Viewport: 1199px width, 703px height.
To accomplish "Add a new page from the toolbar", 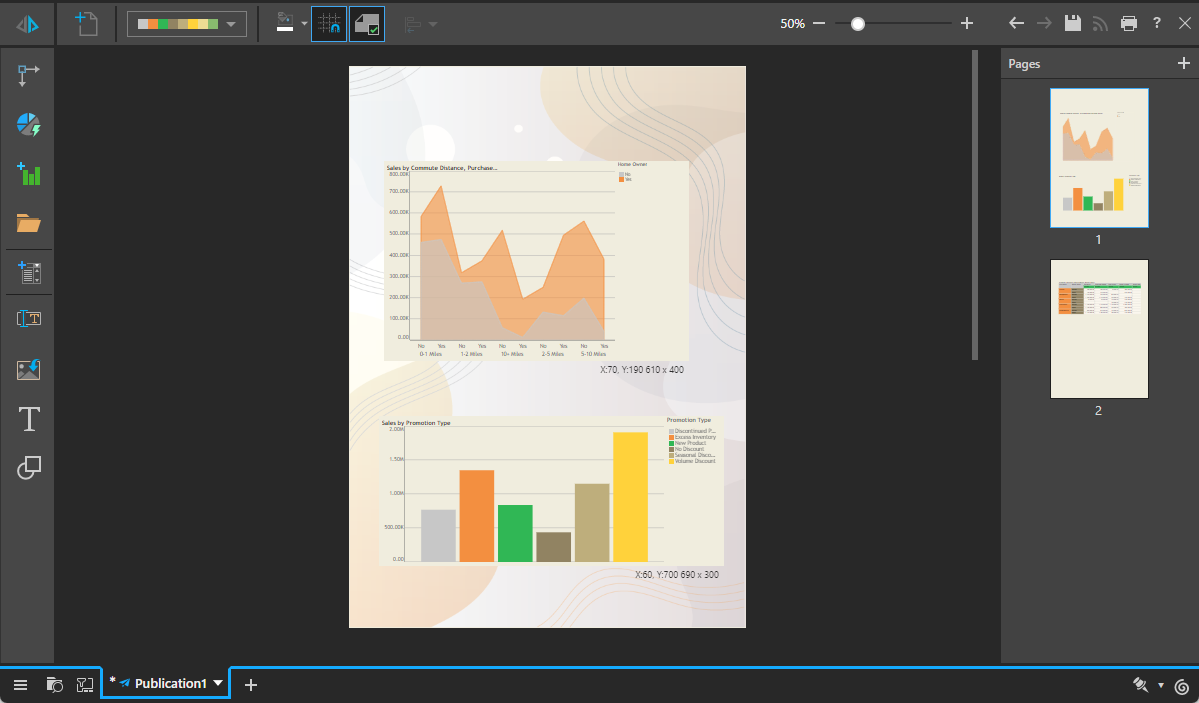I will pyautogui.click(x=86, y=23).
